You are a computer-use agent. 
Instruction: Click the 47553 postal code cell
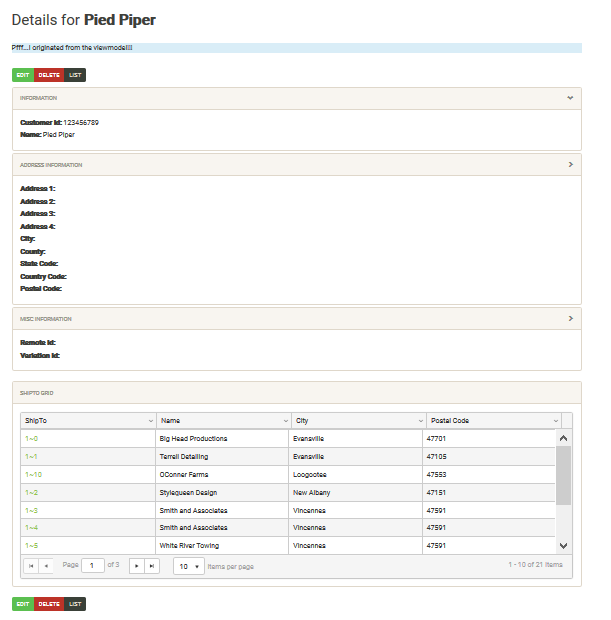pyautogui.click(x=489, y=474)
